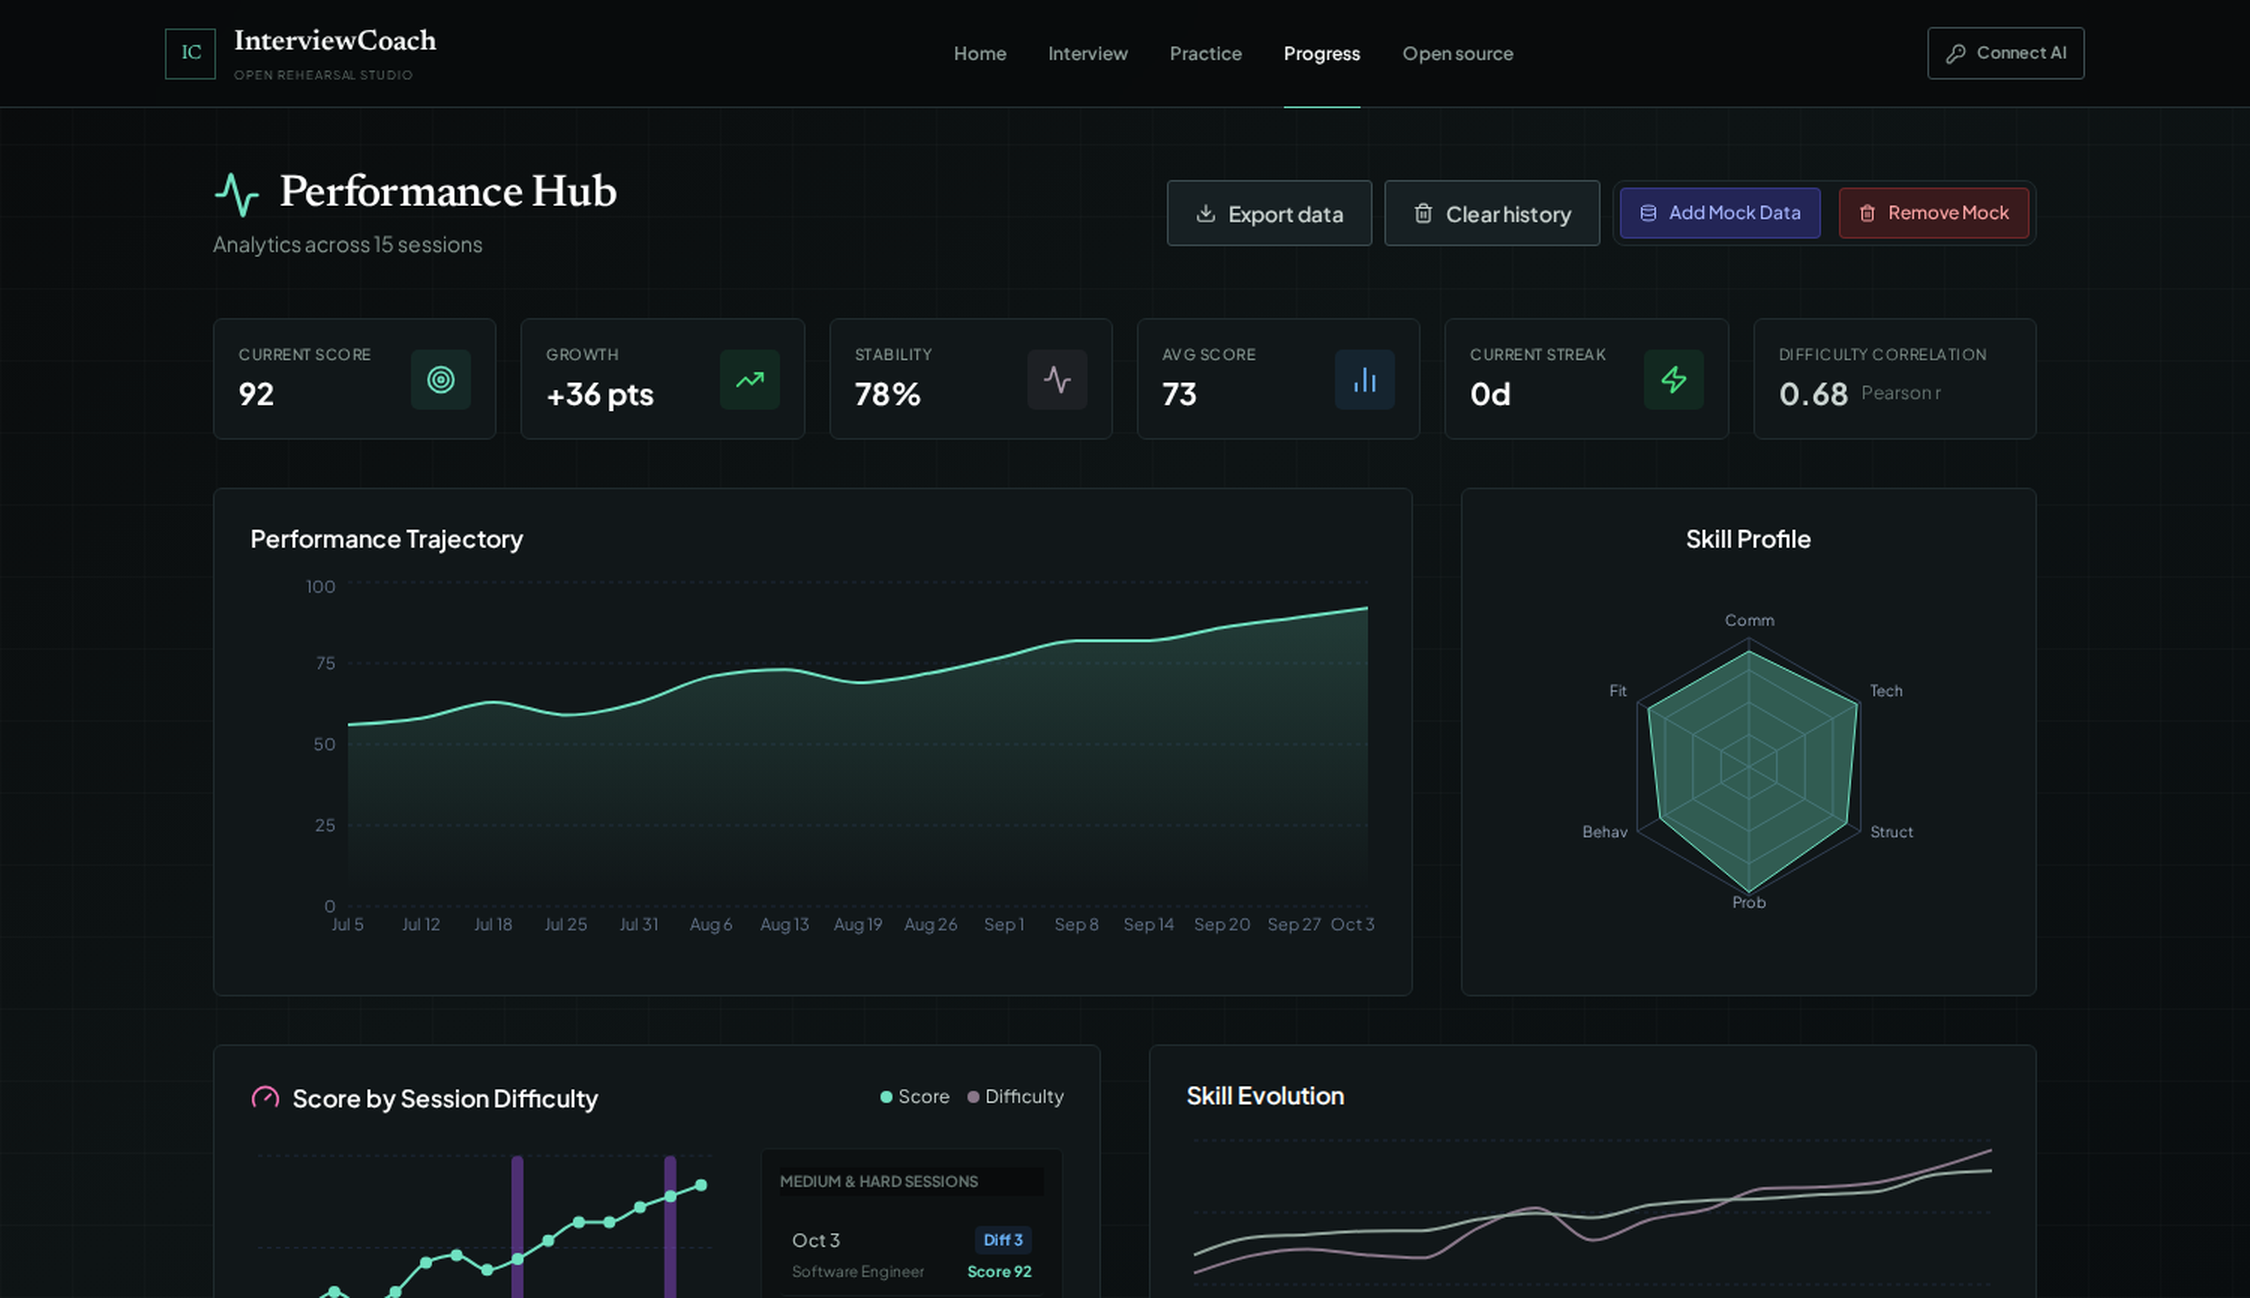Export data from Performance Hub
The height and width of the screenshot is (1298, 2250).
coord(1269,213)
